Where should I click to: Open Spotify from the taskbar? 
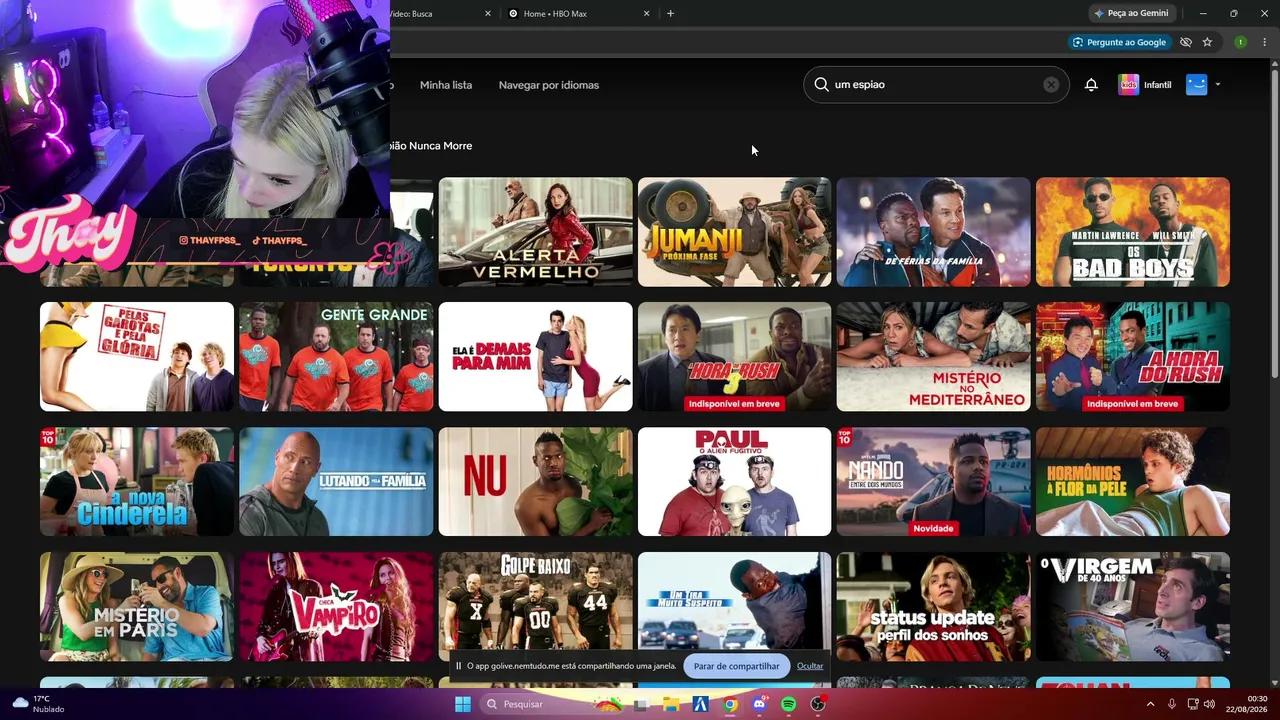tap(788, 704)
